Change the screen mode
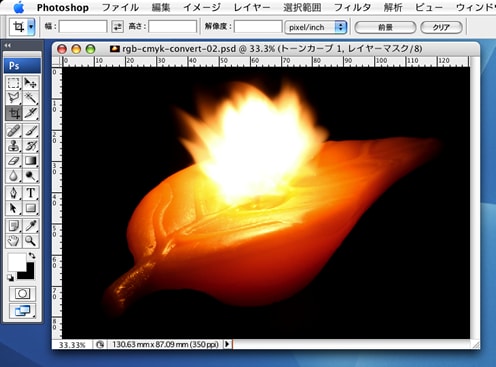The width and height of the screenshot is (496, 367). 22,311
